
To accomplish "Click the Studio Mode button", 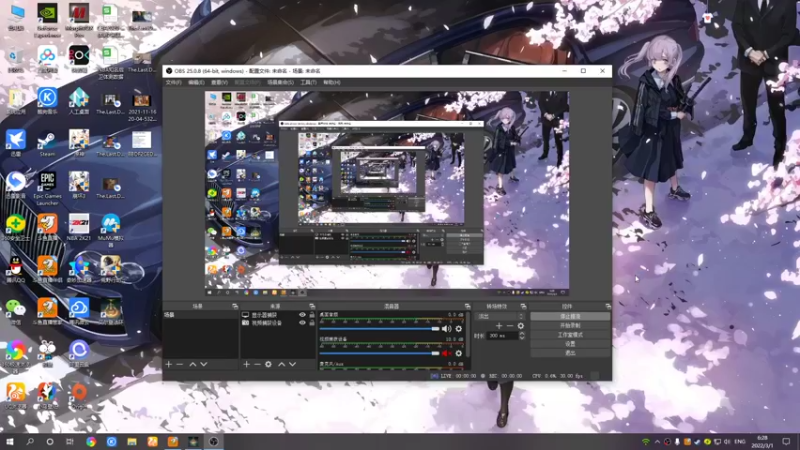I will point(570,335).
